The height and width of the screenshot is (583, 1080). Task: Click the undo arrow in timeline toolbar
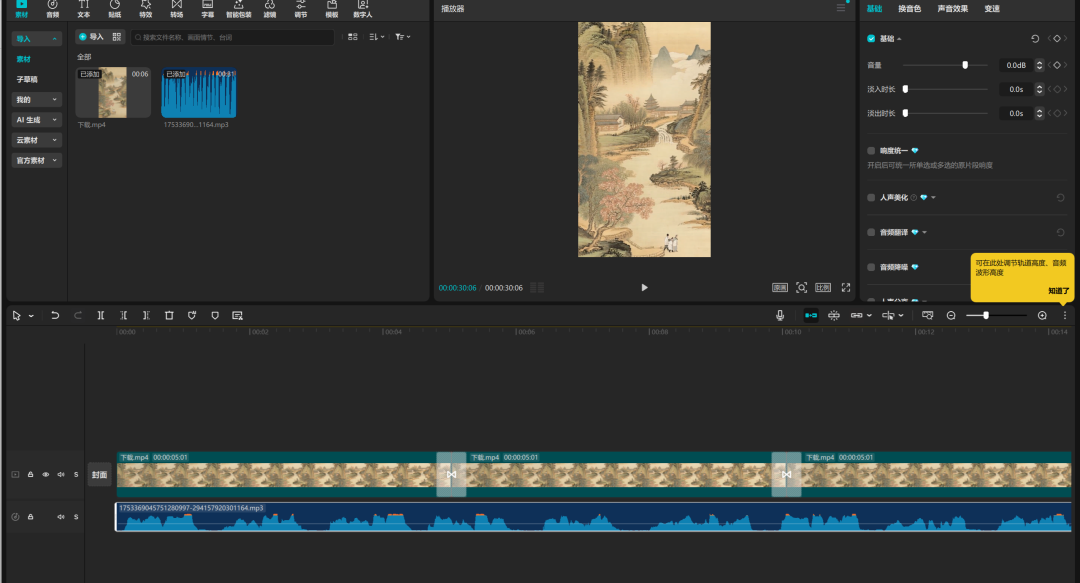click(x=55, y=316)
